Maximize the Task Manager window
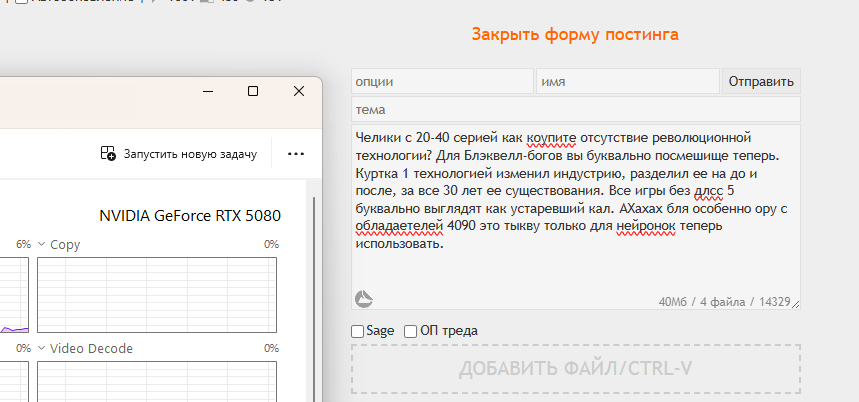The width and height of the screenshot is (859, 402). (x=253, y=91)
